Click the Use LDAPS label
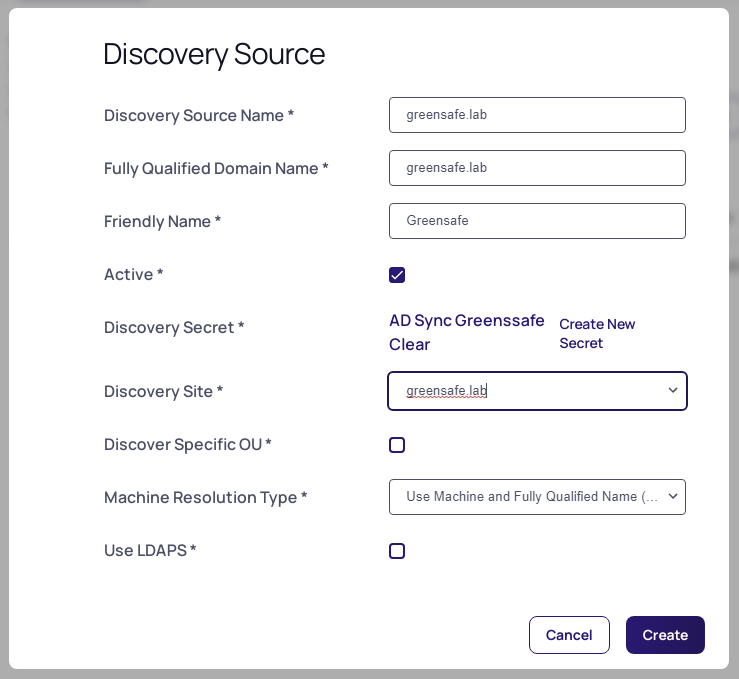 (x=150, y=550)
